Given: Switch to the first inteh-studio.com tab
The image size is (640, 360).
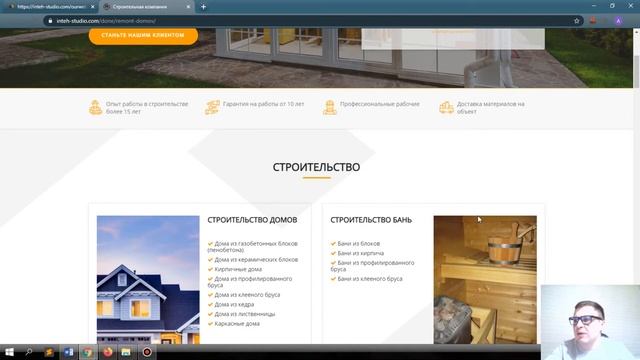Looking at the screenshot, I should [x=51, y=7].
